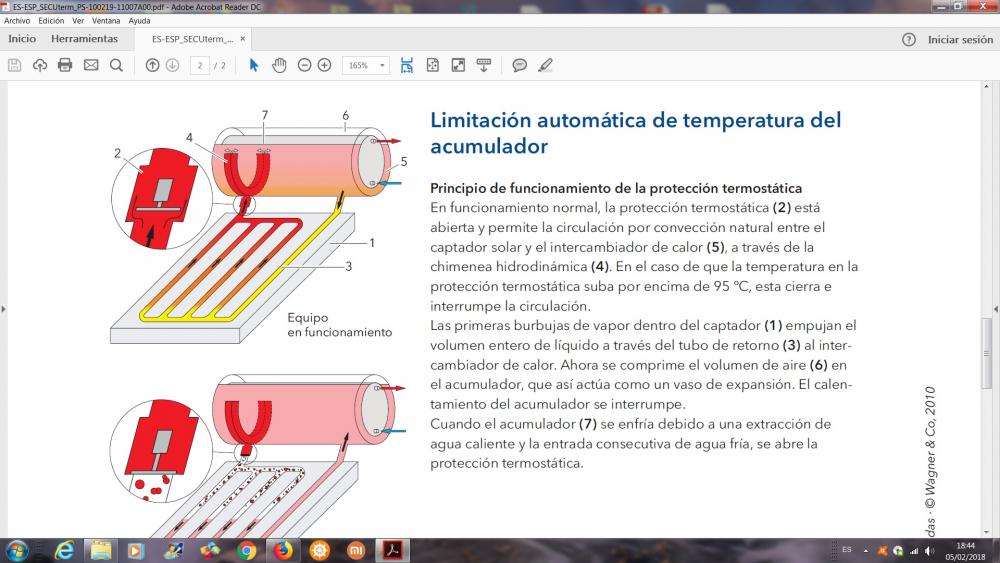
Task: Select the ES-ESP_SECUterm document tab
Action: [x=192, y=39]
